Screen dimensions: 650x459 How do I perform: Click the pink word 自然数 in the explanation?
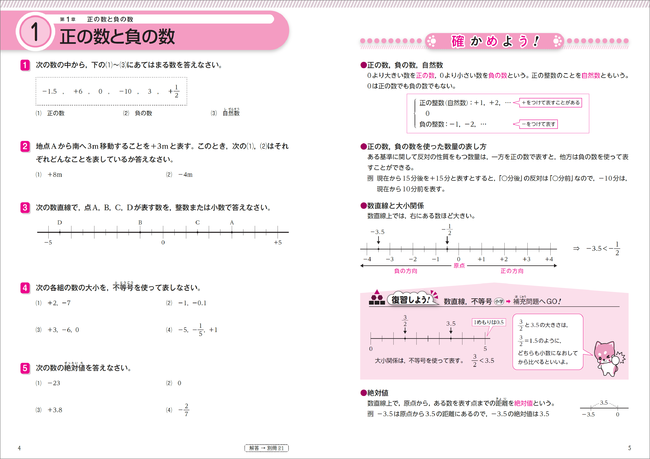[x=591, y=75]
